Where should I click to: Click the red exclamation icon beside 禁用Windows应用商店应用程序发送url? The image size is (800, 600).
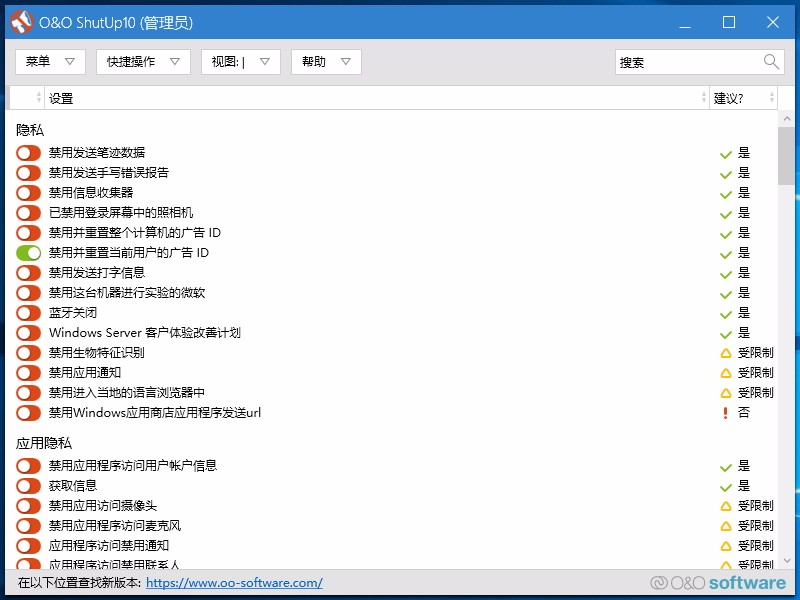coord(725,413)
